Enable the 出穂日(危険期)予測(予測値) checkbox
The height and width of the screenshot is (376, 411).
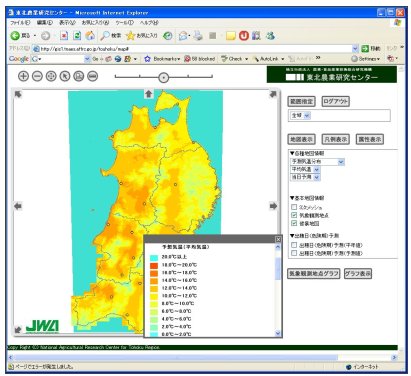(294, 253)
